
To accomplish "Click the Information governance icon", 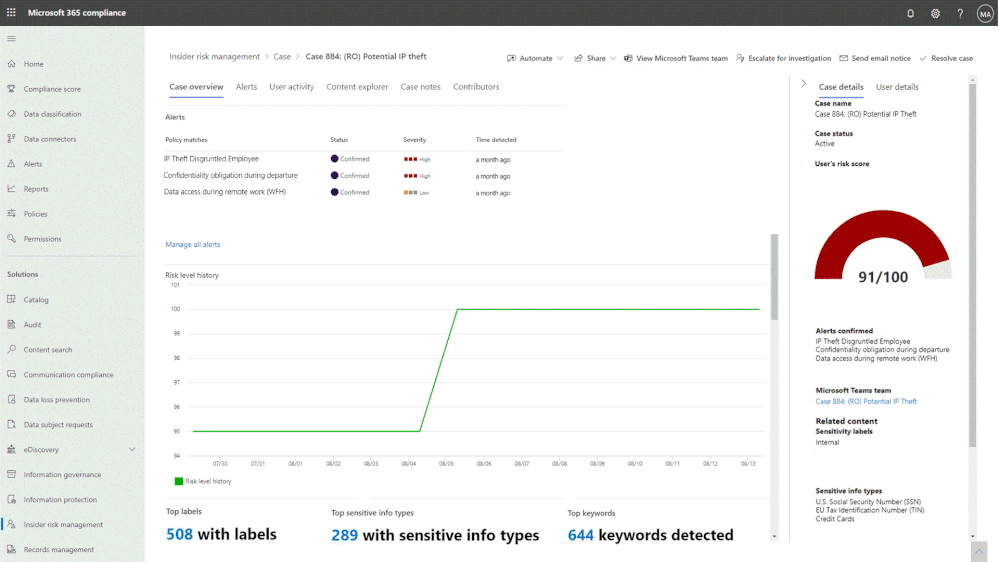I will coord(11,474).
